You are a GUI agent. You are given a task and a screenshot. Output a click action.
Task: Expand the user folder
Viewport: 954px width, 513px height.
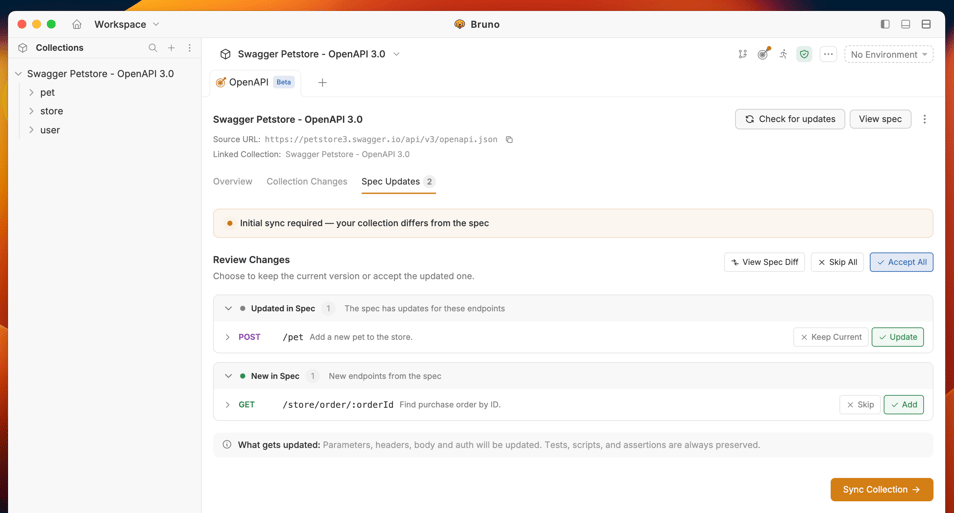click(x=31, y=130)
